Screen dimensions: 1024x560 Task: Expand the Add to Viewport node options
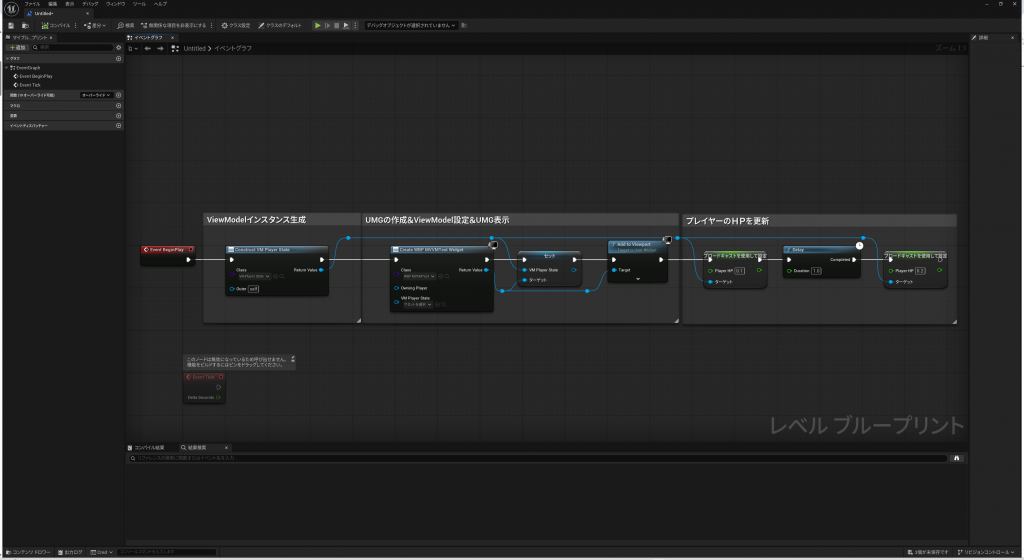637,279
